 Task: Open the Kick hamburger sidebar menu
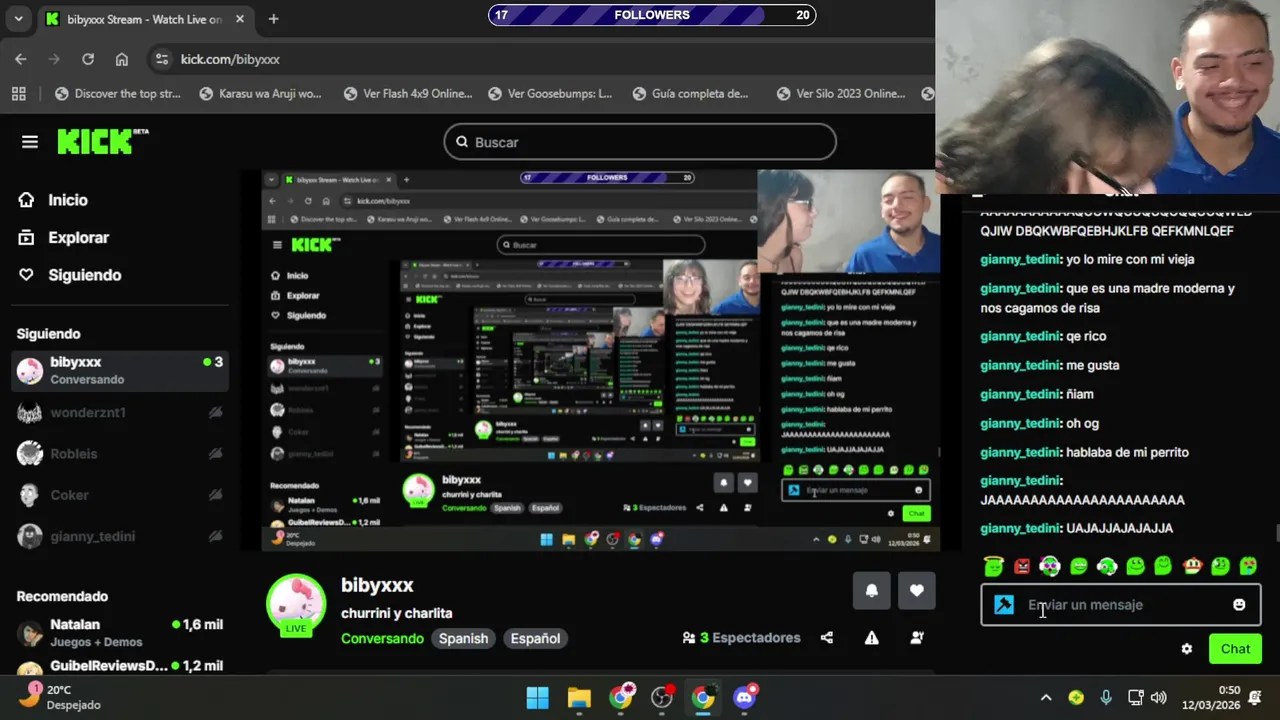point(30,142)
